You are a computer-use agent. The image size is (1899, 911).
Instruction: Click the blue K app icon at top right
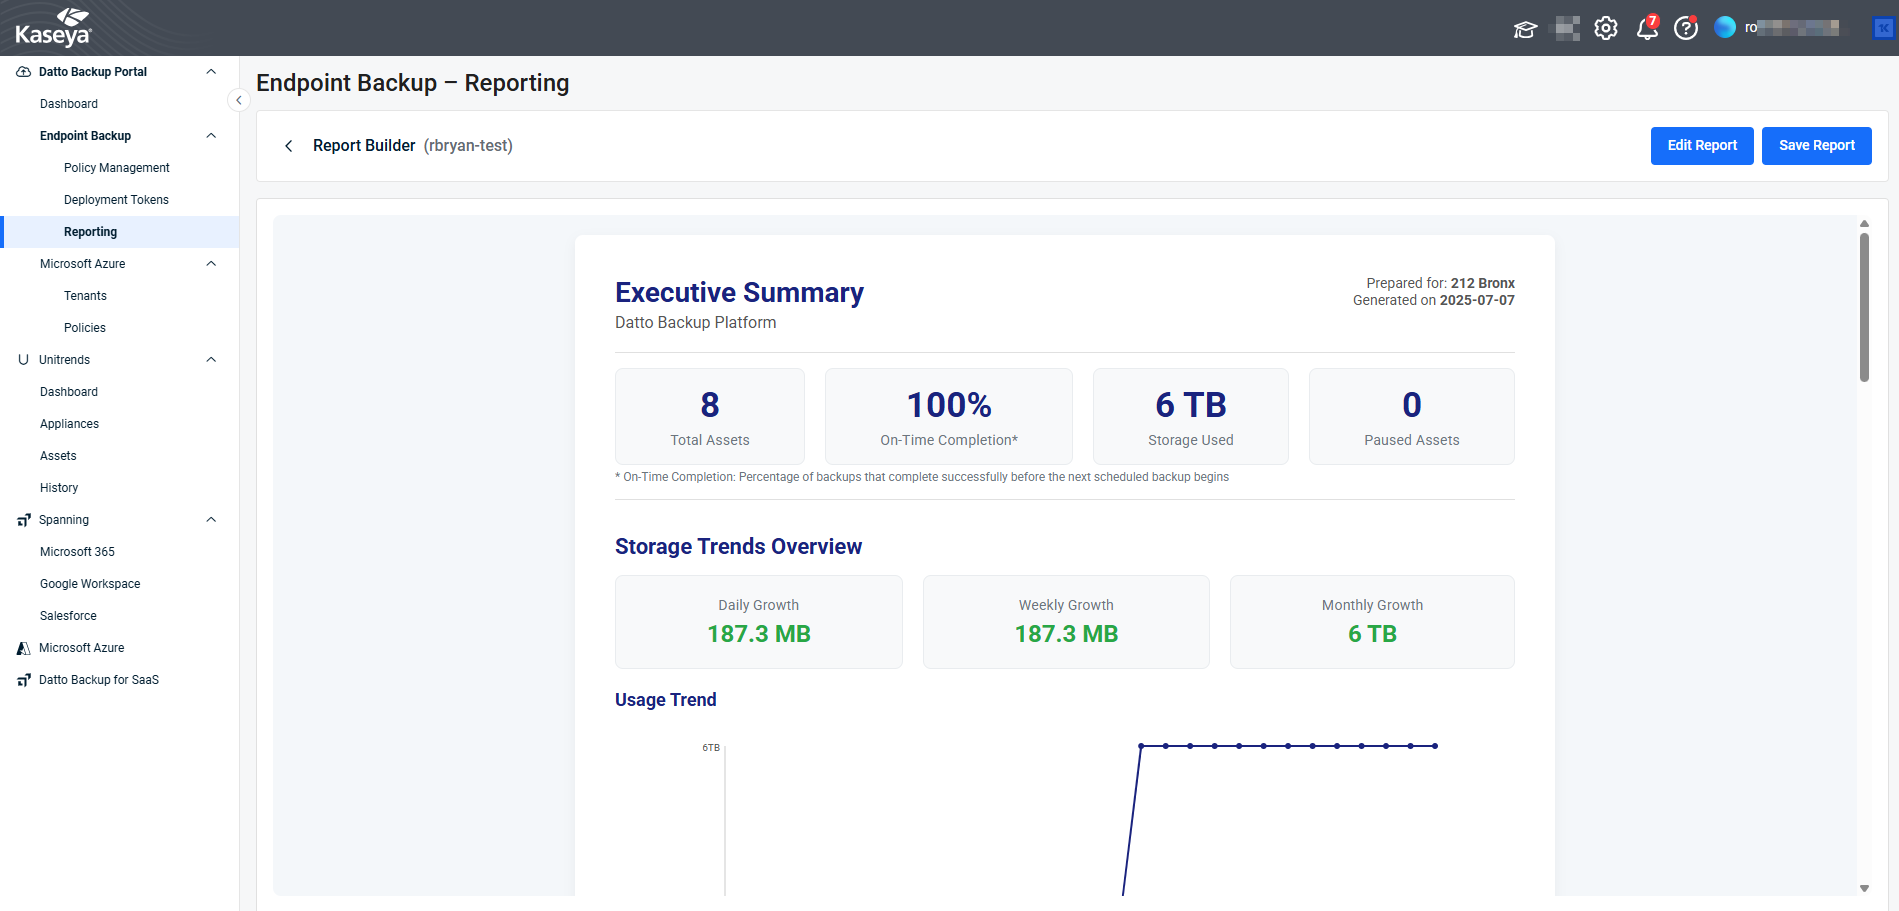(1882, 28)
